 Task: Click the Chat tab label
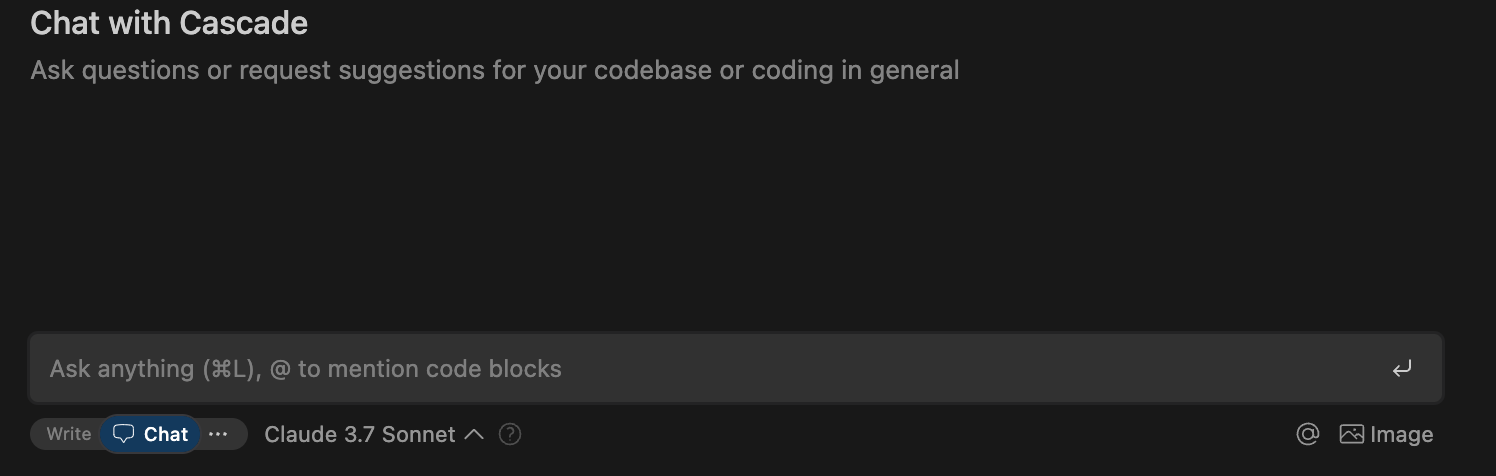166,434
